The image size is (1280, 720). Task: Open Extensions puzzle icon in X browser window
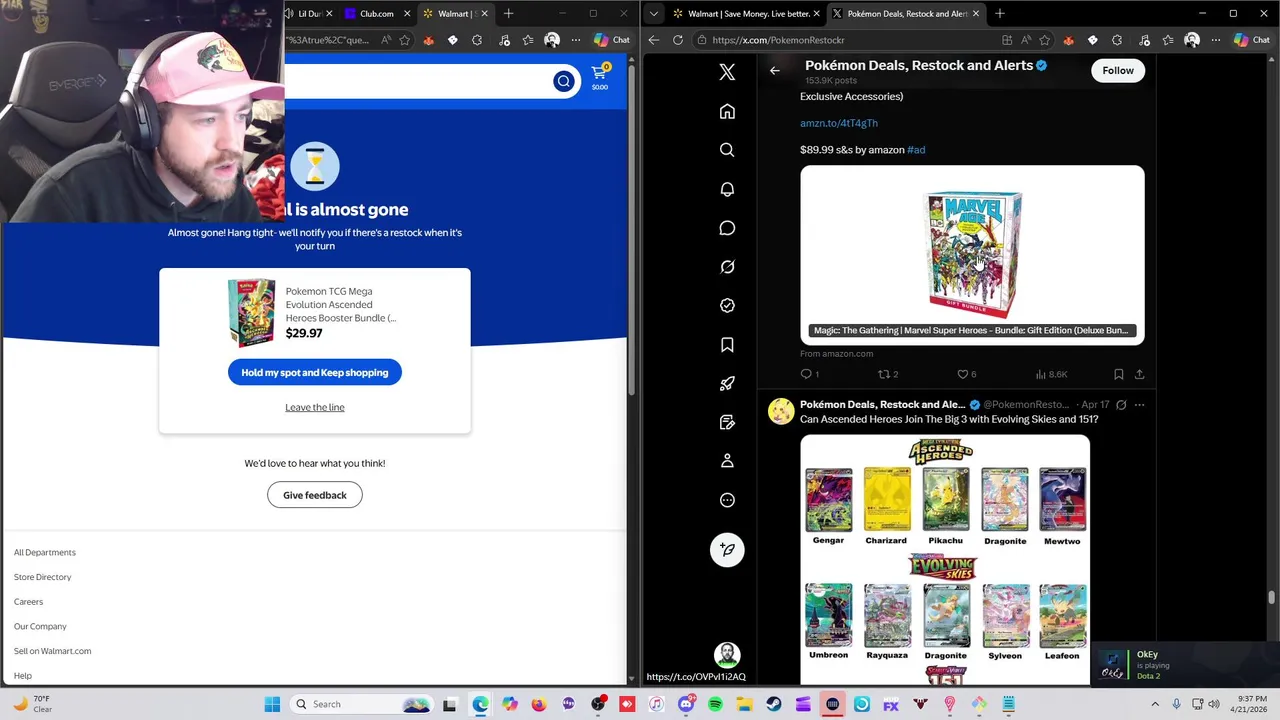(x=1117, y=40)
